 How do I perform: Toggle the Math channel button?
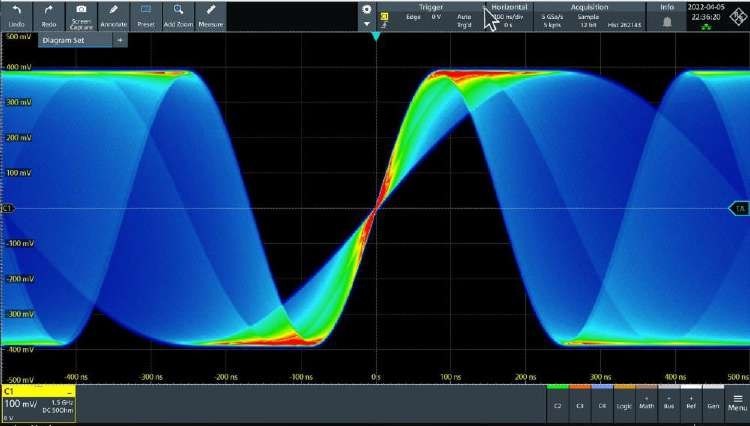(x=645, y=404)
